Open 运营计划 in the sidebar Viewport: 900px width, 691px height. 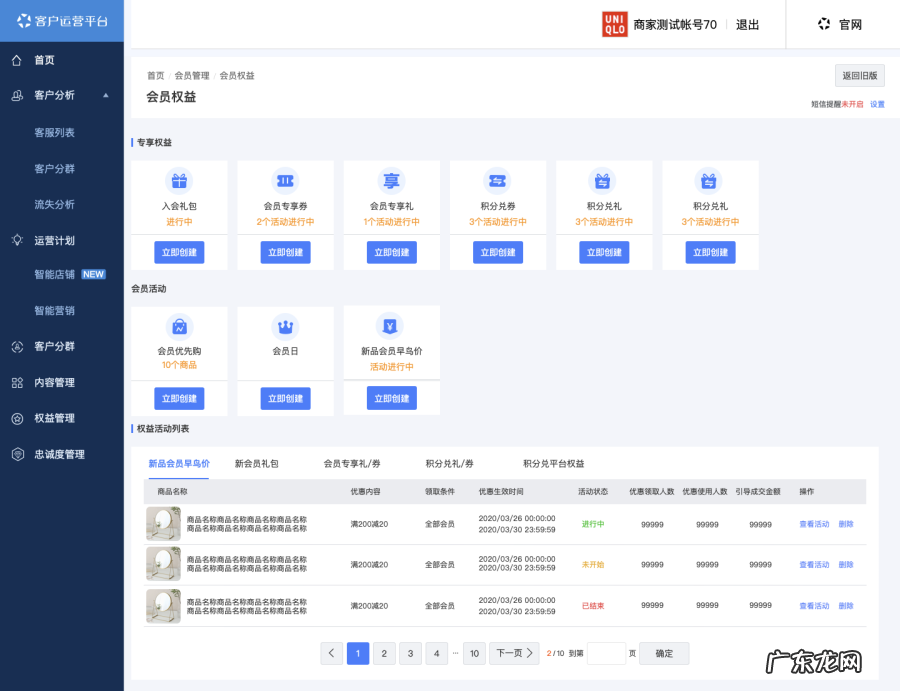pos(54,241)
